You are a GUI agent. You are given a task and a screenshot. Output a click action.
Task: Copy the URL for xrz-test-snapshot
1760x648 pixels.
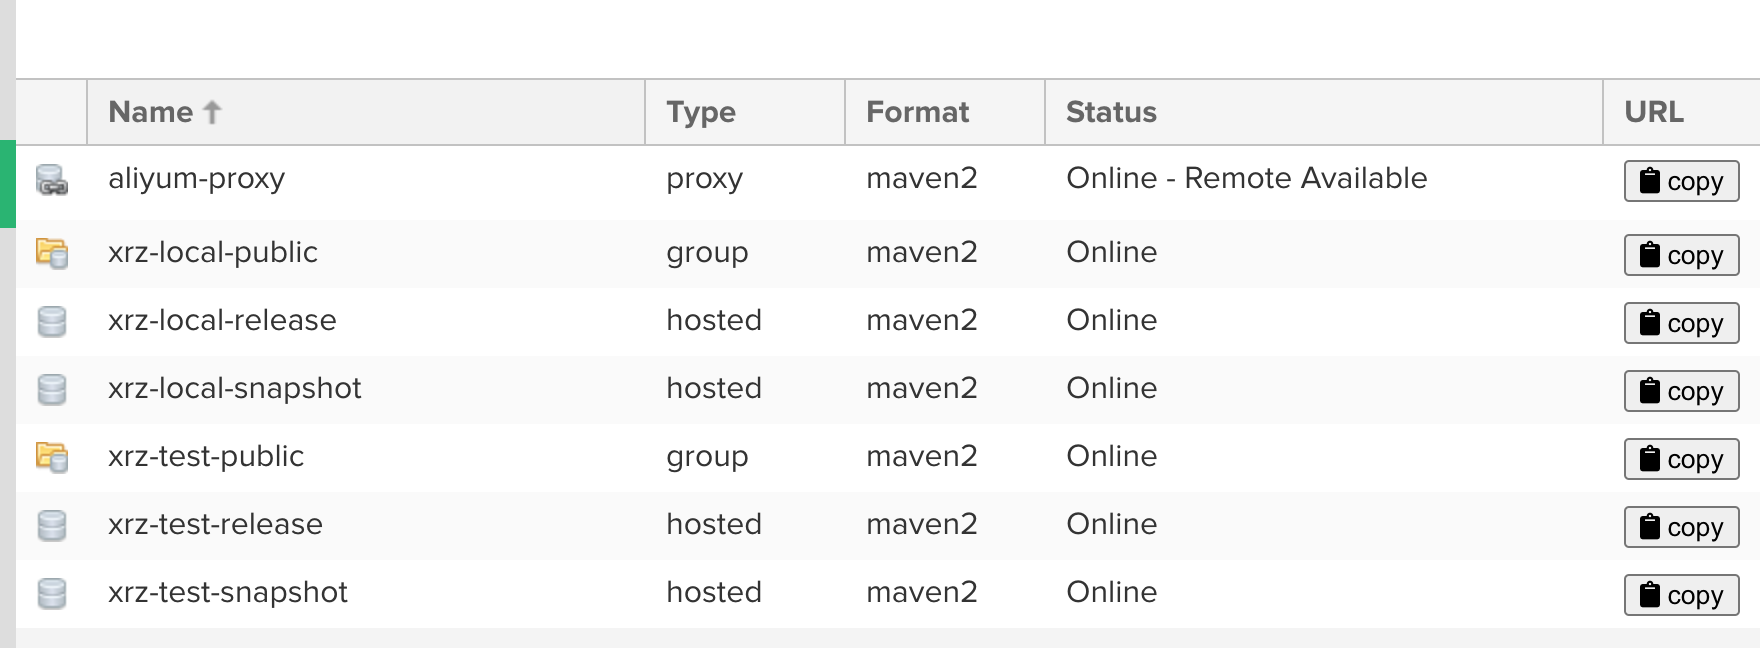1681,595
